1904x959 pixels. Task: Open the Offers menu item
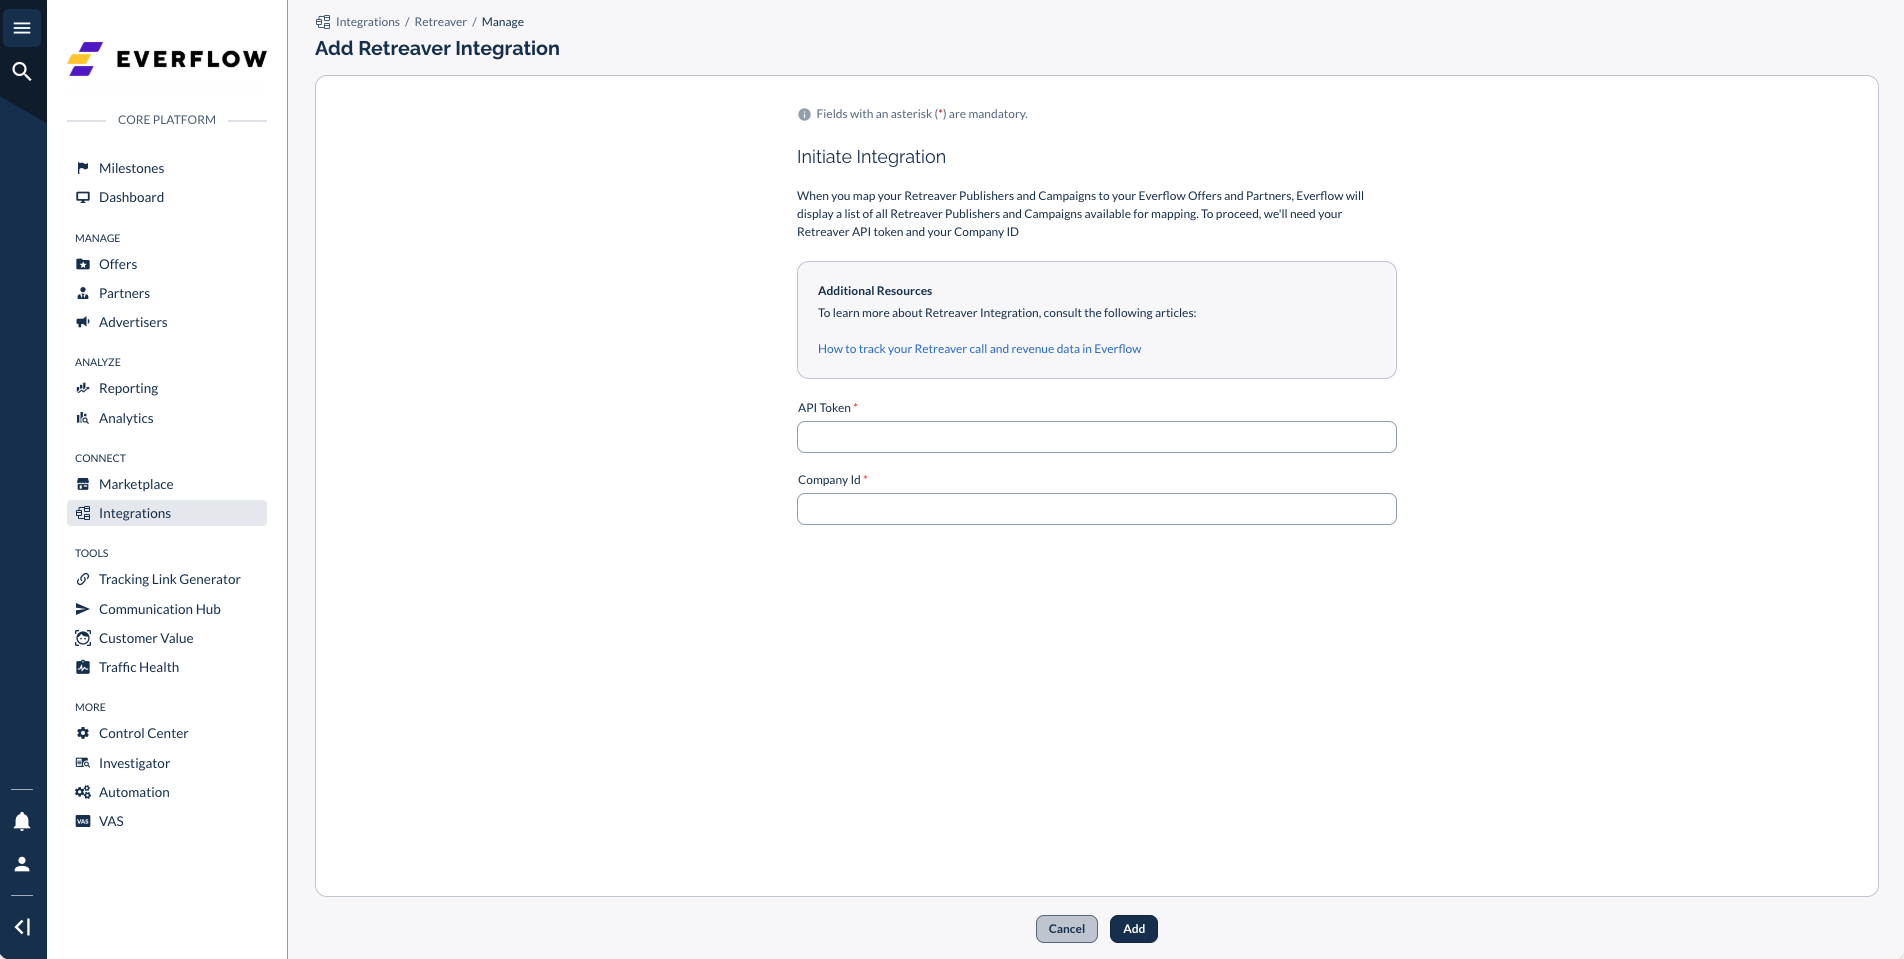point(118,264)
